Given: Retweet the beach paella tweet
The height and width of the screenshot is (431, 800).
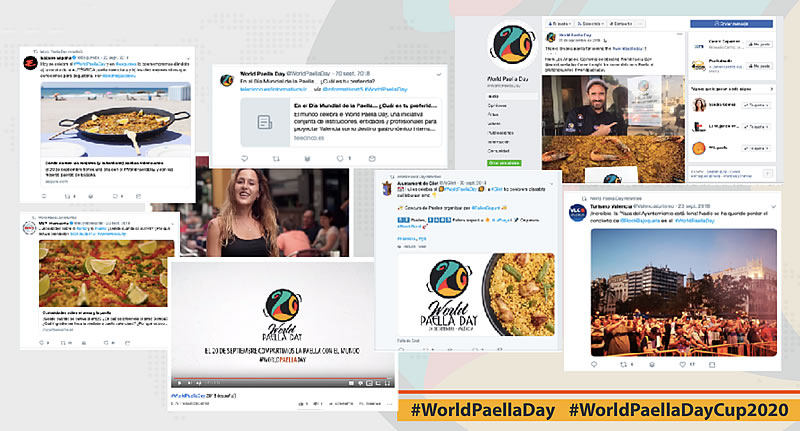Looking at the screenshot, I should pos(67,196).
